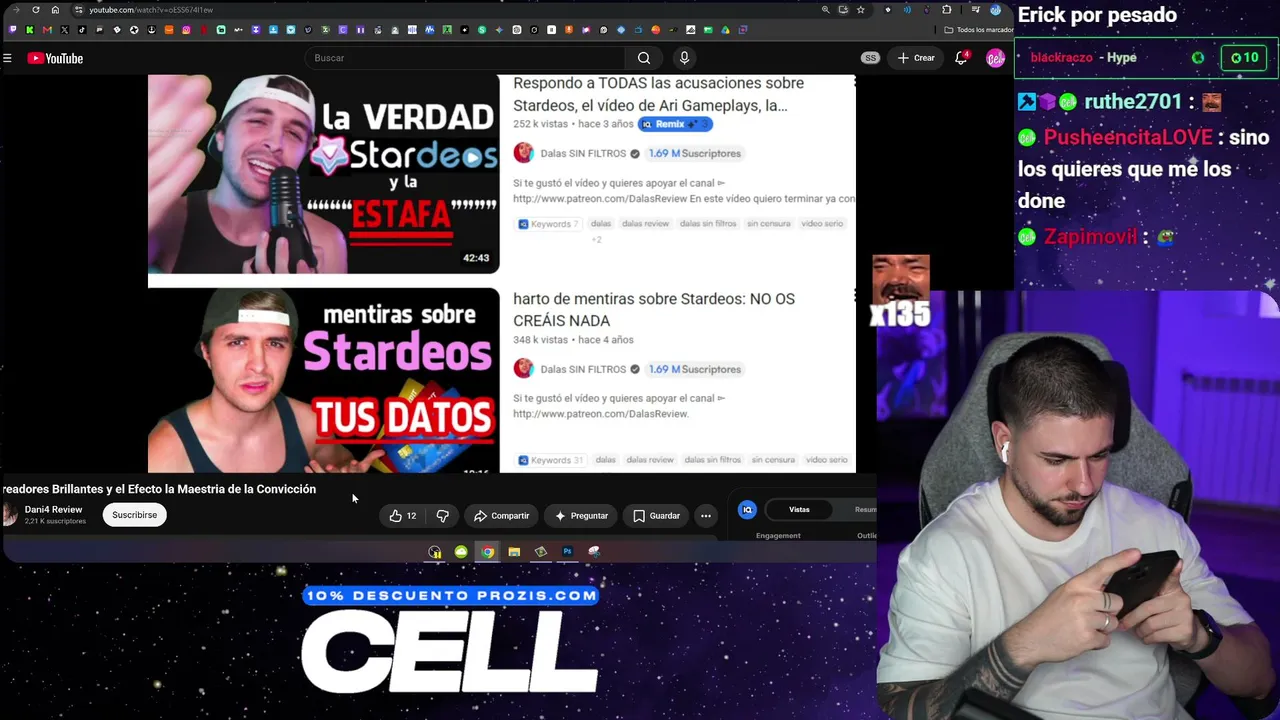The height and width of the screenshot is (720, 1280).
Task: Open 'harto de mentiras sobre Stardeos' video title
Action: [654, 309]
